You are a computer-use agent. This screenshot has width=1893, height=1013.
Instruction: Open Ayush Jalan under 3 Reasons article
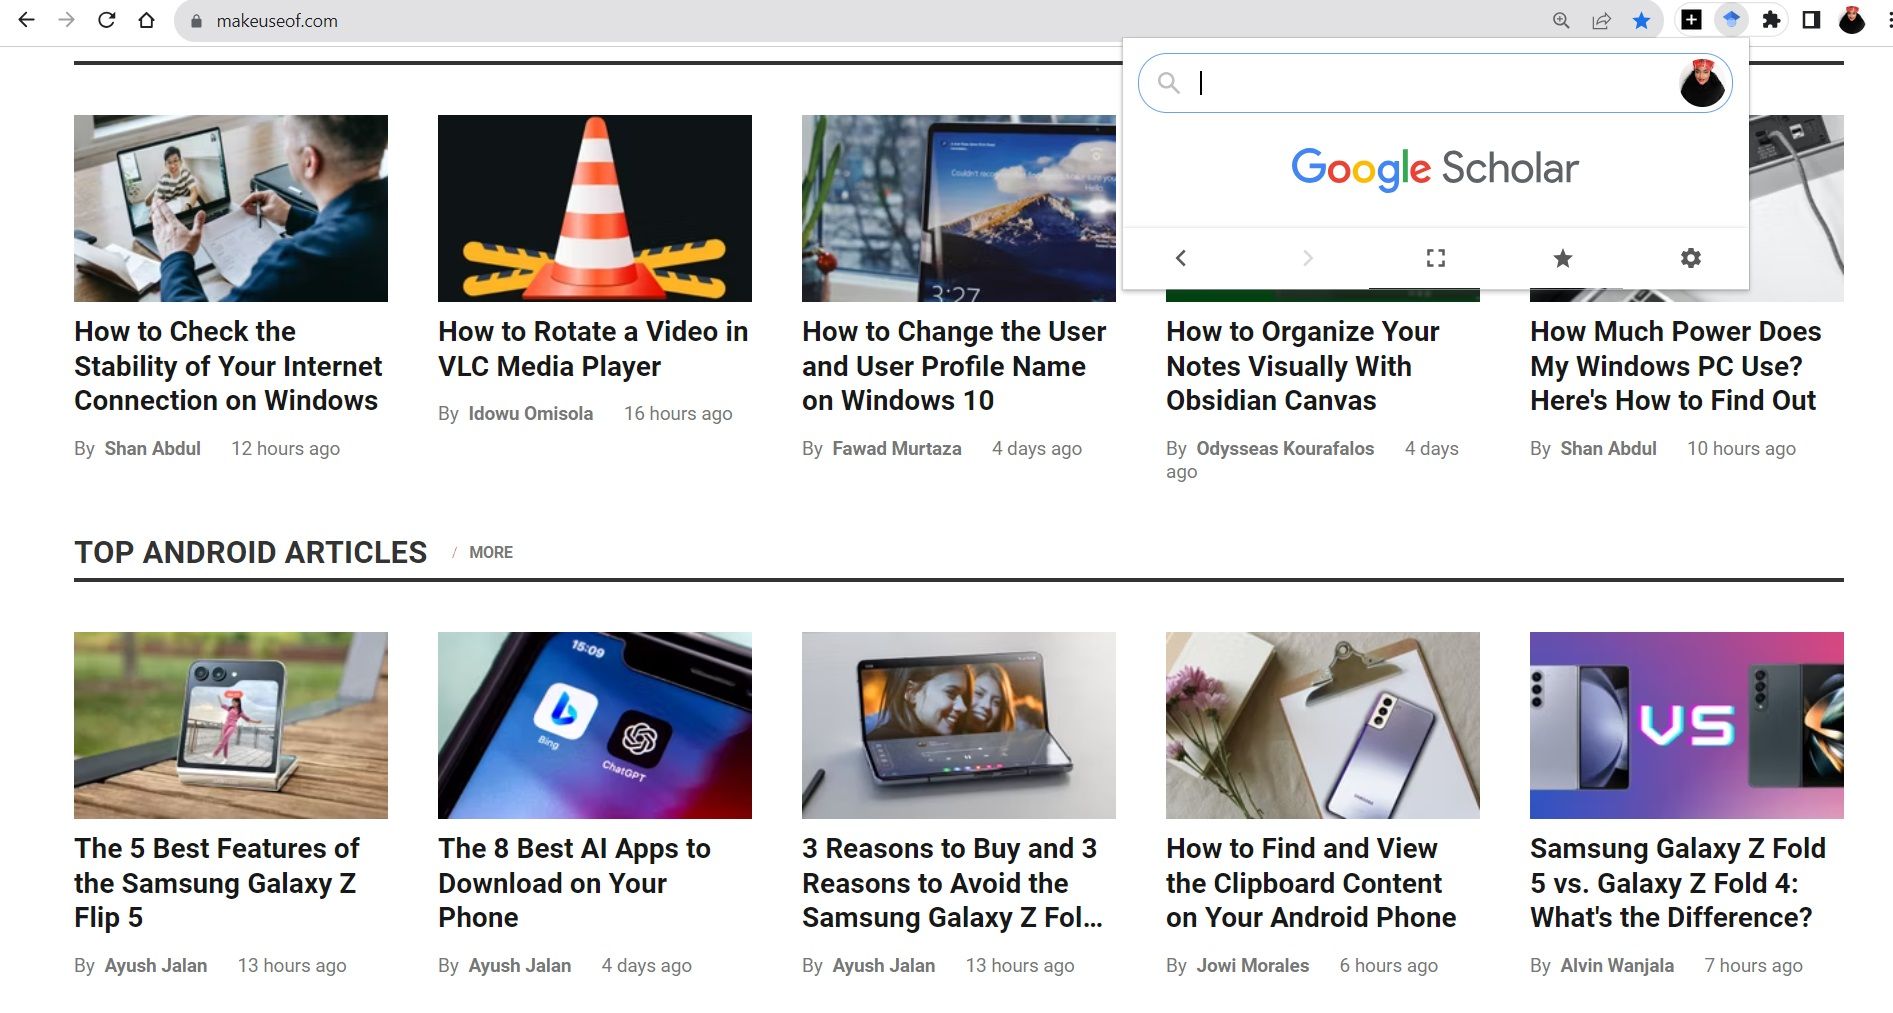884,966
